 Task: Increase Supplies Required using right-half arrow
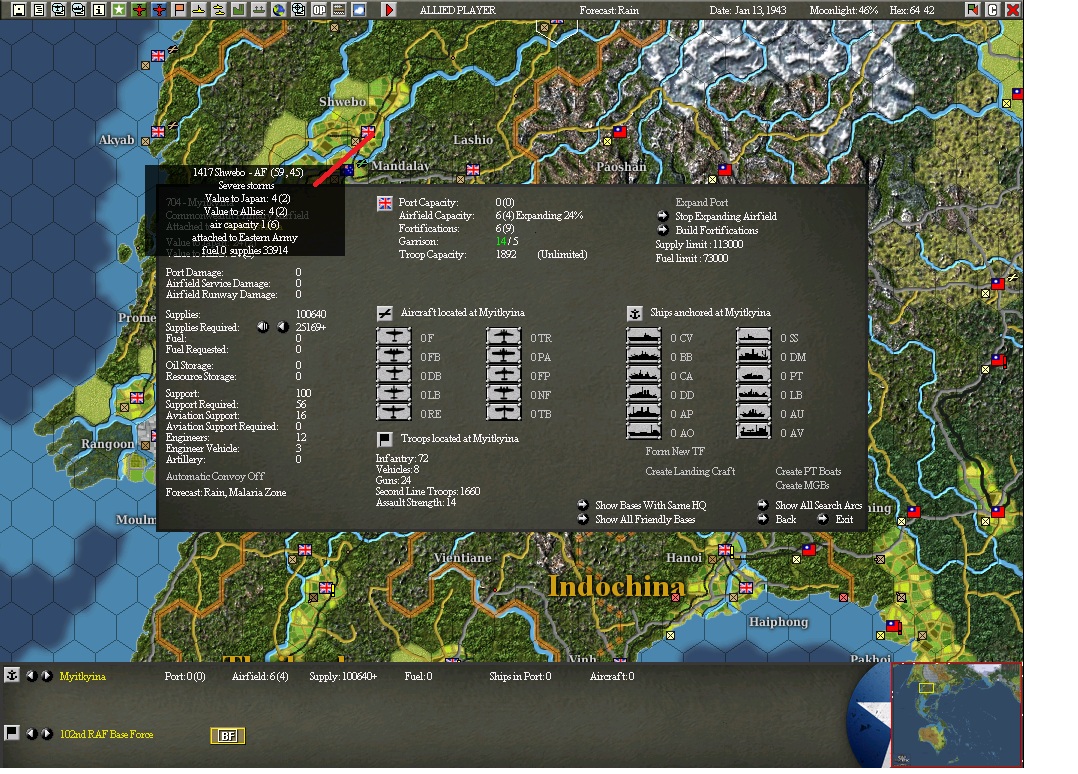(283, 327)
